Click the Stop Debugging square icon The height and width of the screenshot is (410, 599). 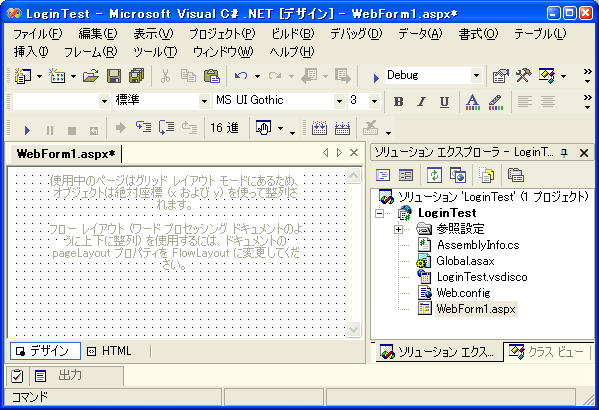72,131
